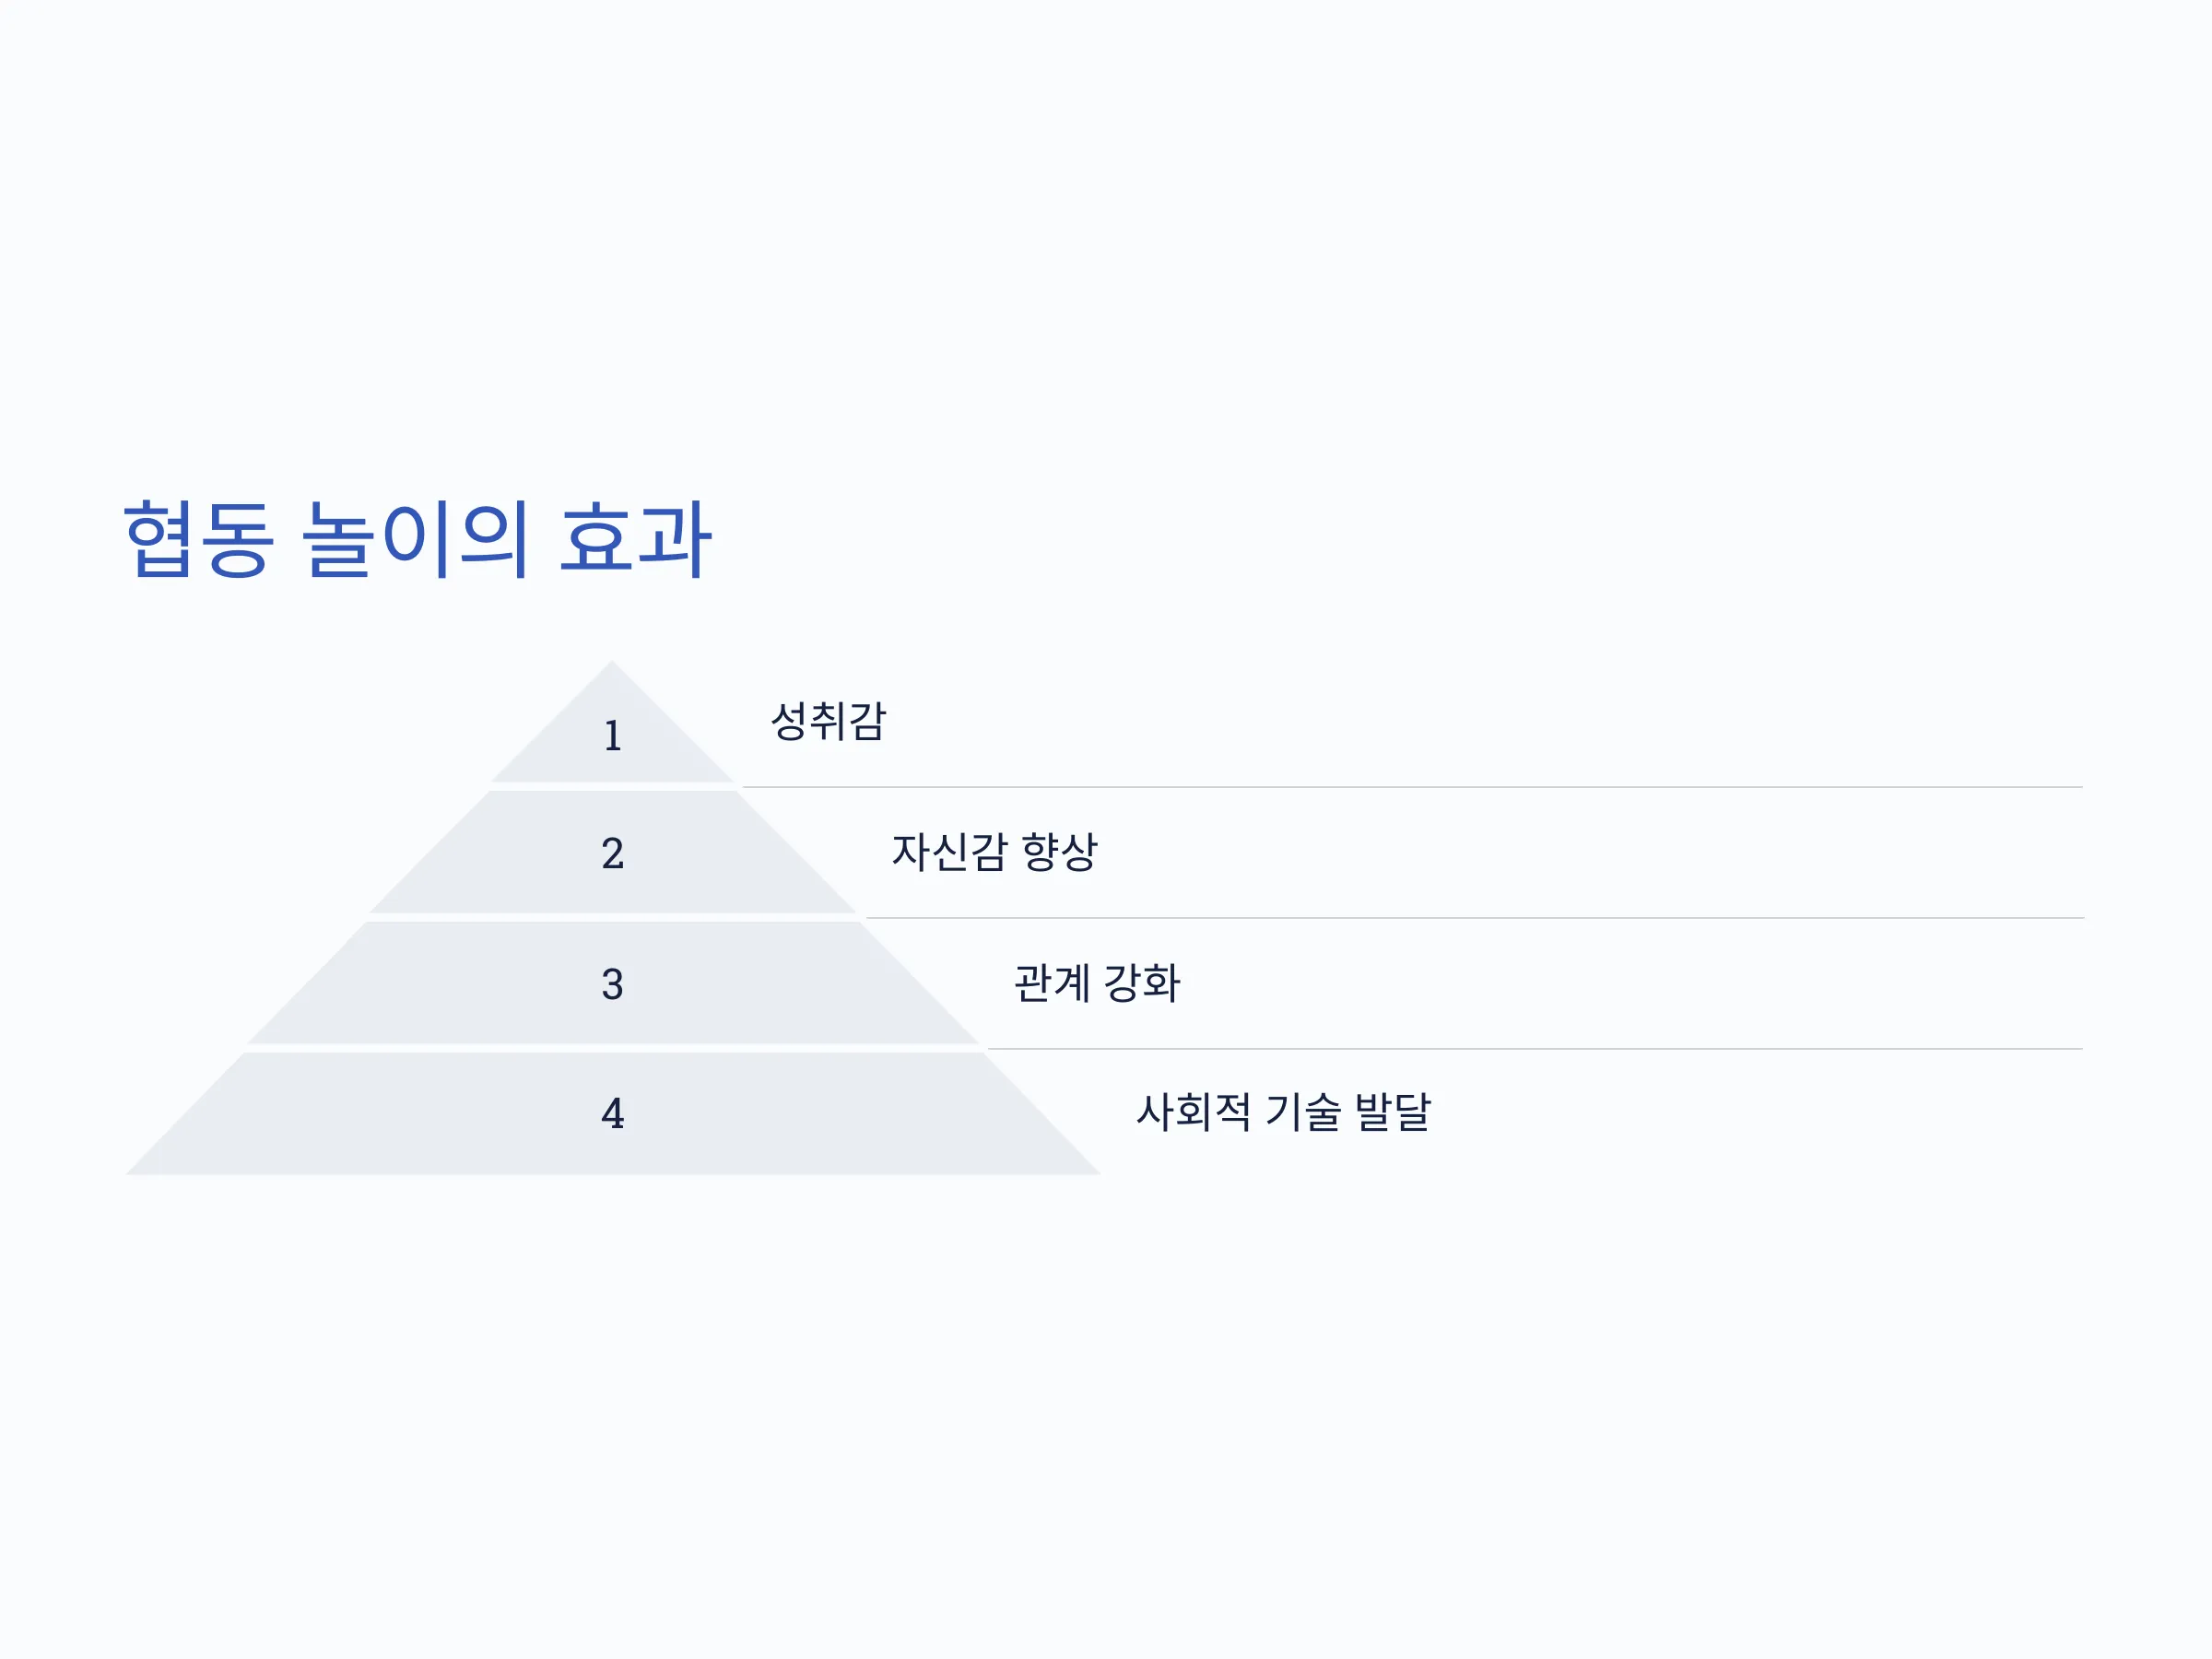Select the 성취감 label text
This screenshot has width=2212, height=1659.
[x=828, y=721]
